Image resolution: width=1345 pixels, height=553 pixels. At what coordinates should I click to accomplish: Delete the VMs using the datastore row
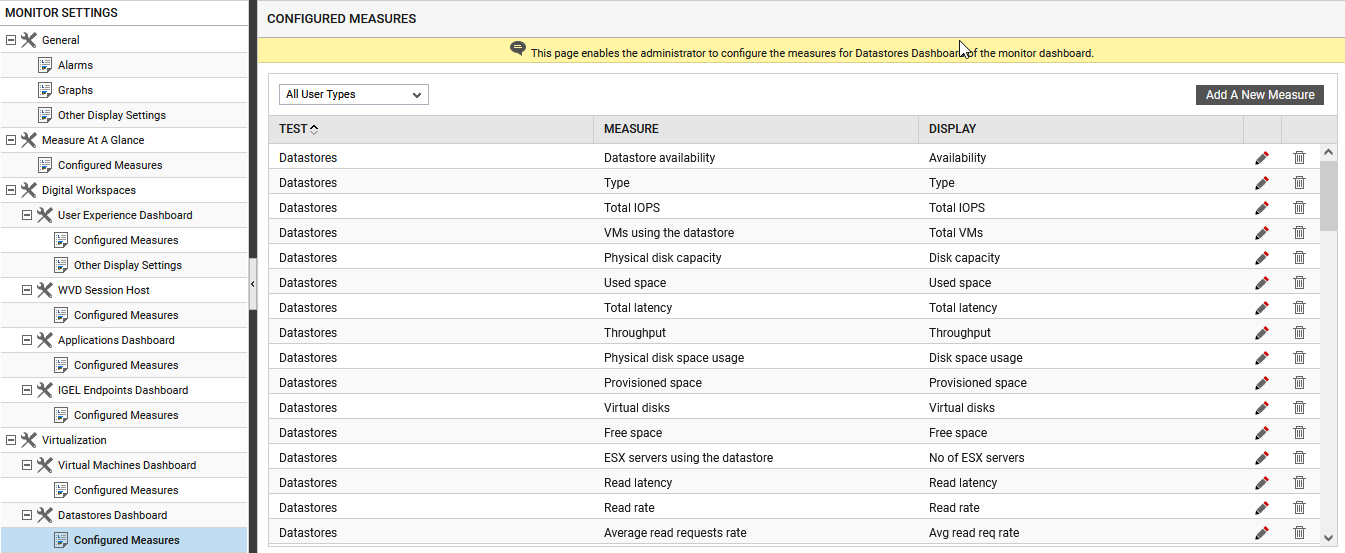point(1299,233)
